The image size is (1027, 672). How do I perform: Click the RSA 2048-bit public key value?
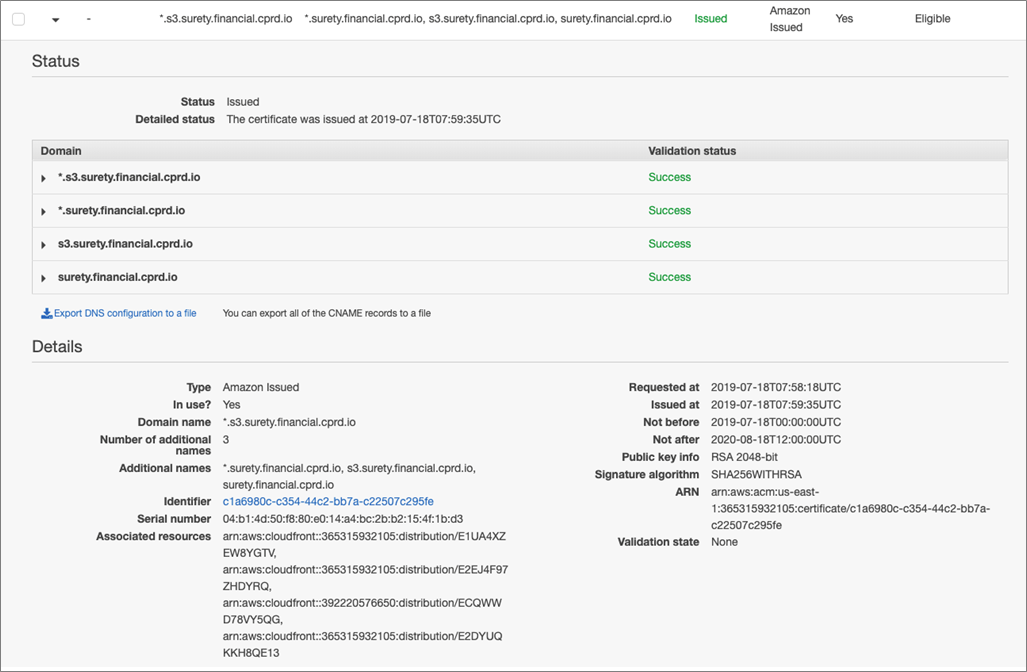(744, 457)
